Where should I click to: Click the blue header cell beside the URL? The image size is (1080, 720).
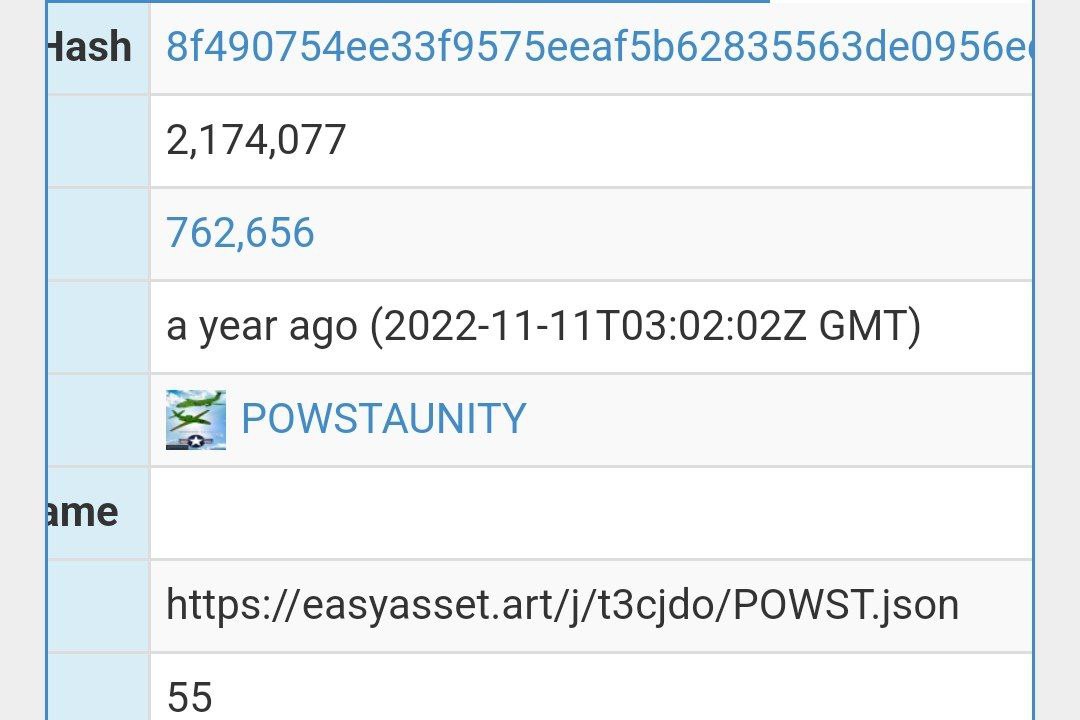[98, 606]
